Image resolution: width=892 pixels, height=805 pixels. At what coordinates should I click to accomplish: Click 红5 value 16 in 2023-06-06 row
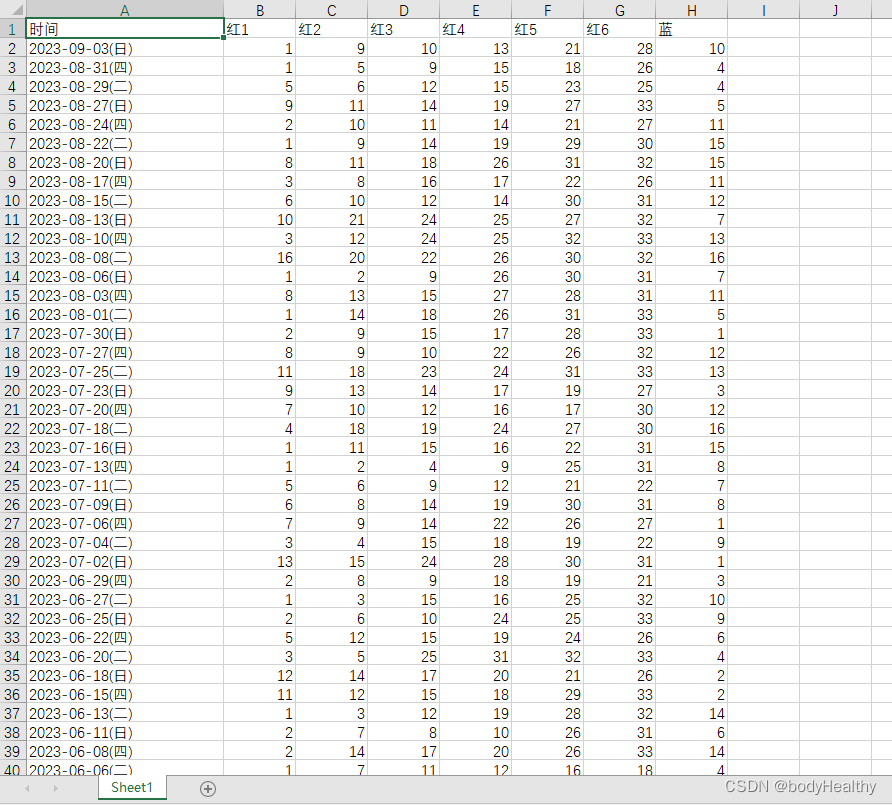547,769
